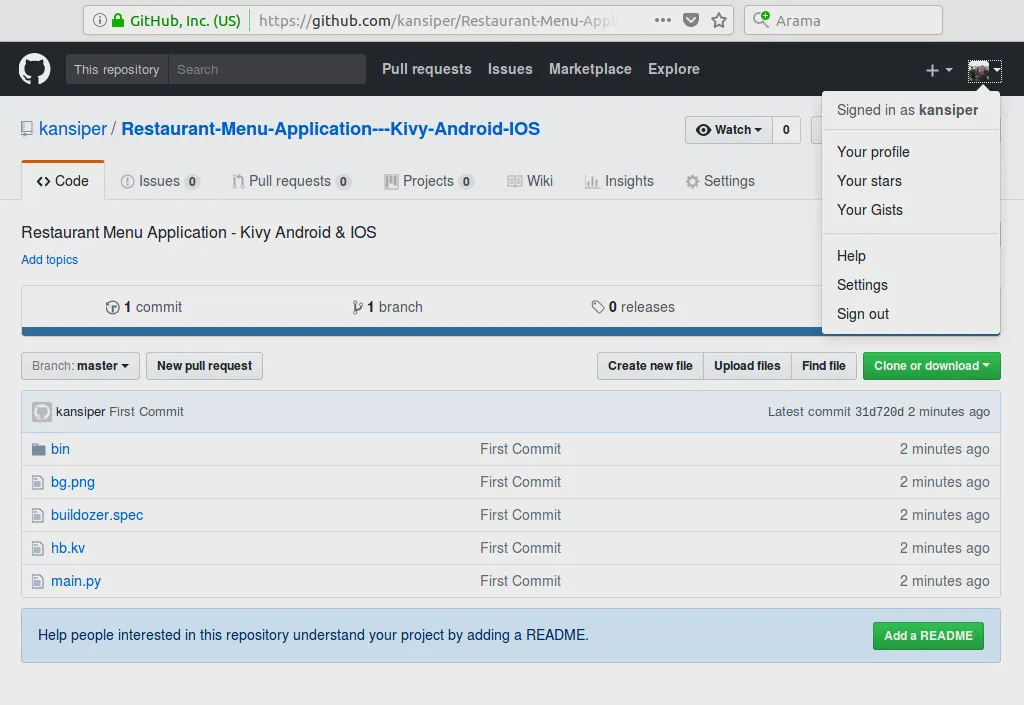The height and width of the screenshot is (705, 1024).
Task: Click the file icon next to bg.png
Action: click(38, 482)
